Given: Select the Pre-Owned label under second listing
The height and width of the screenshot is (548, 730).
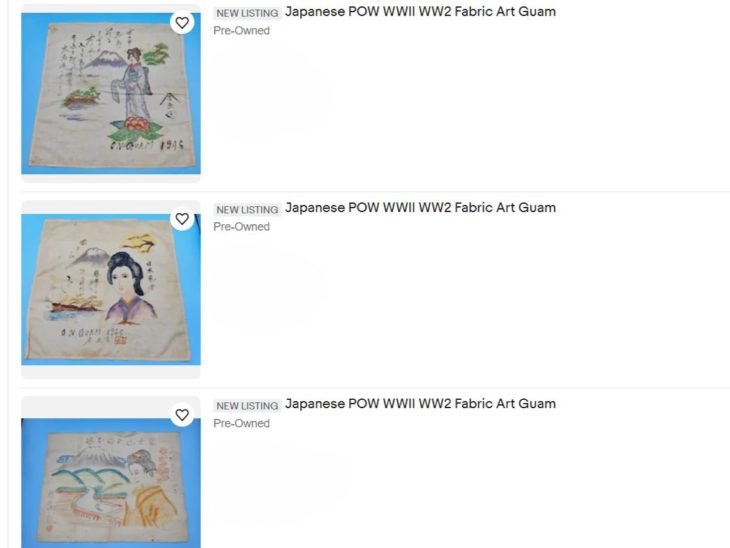Looking at the screenshot, I should pyautogui.click(x=241, y=227).
